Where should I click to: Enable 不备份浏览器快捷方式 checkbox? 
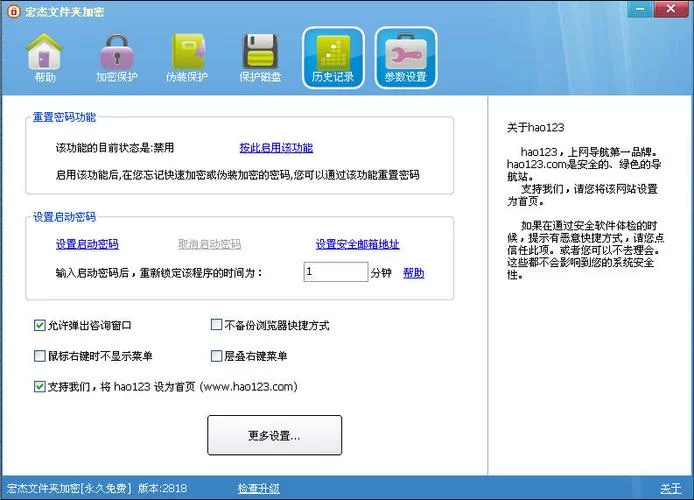216,325
